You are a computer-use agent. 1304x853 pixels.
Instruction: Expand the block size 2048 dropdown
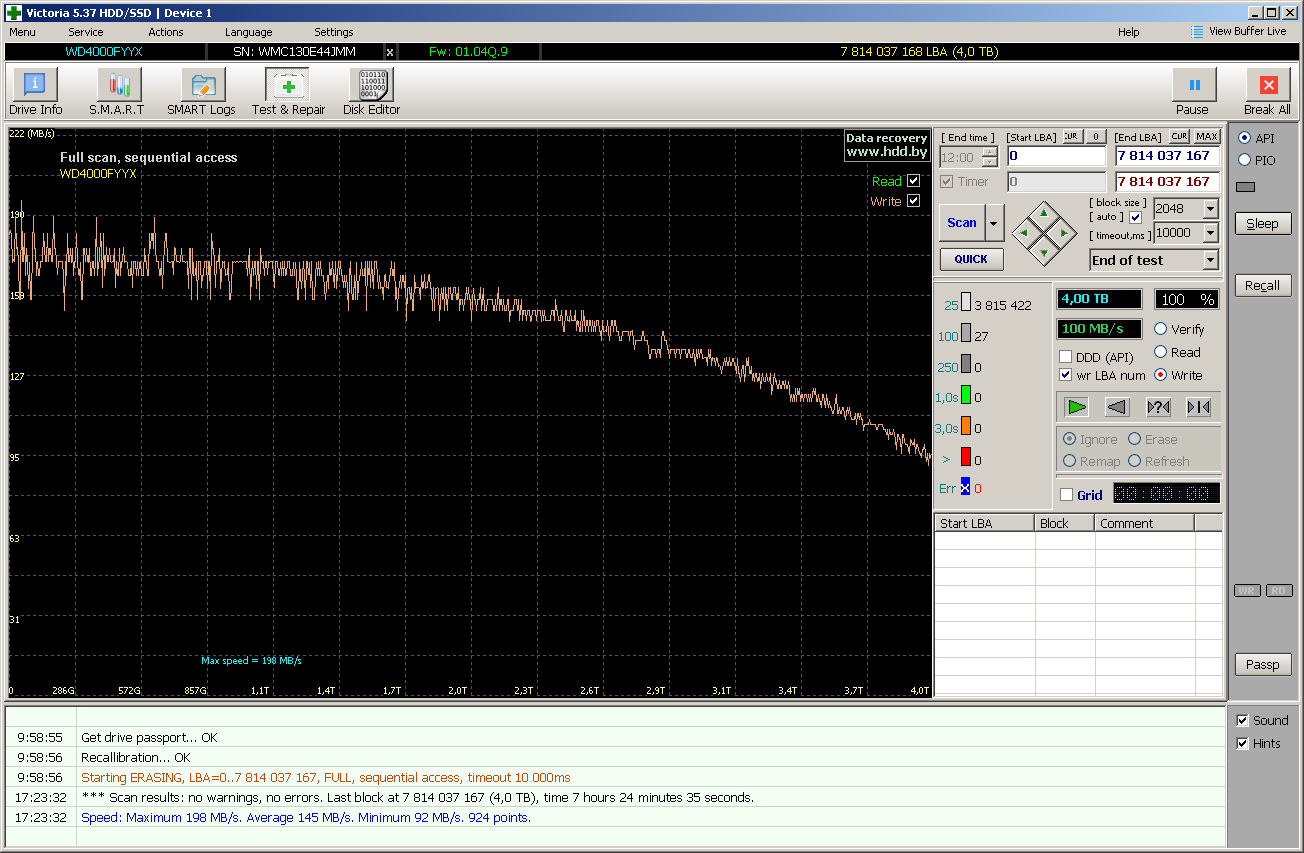click(x=1210, y=209)
